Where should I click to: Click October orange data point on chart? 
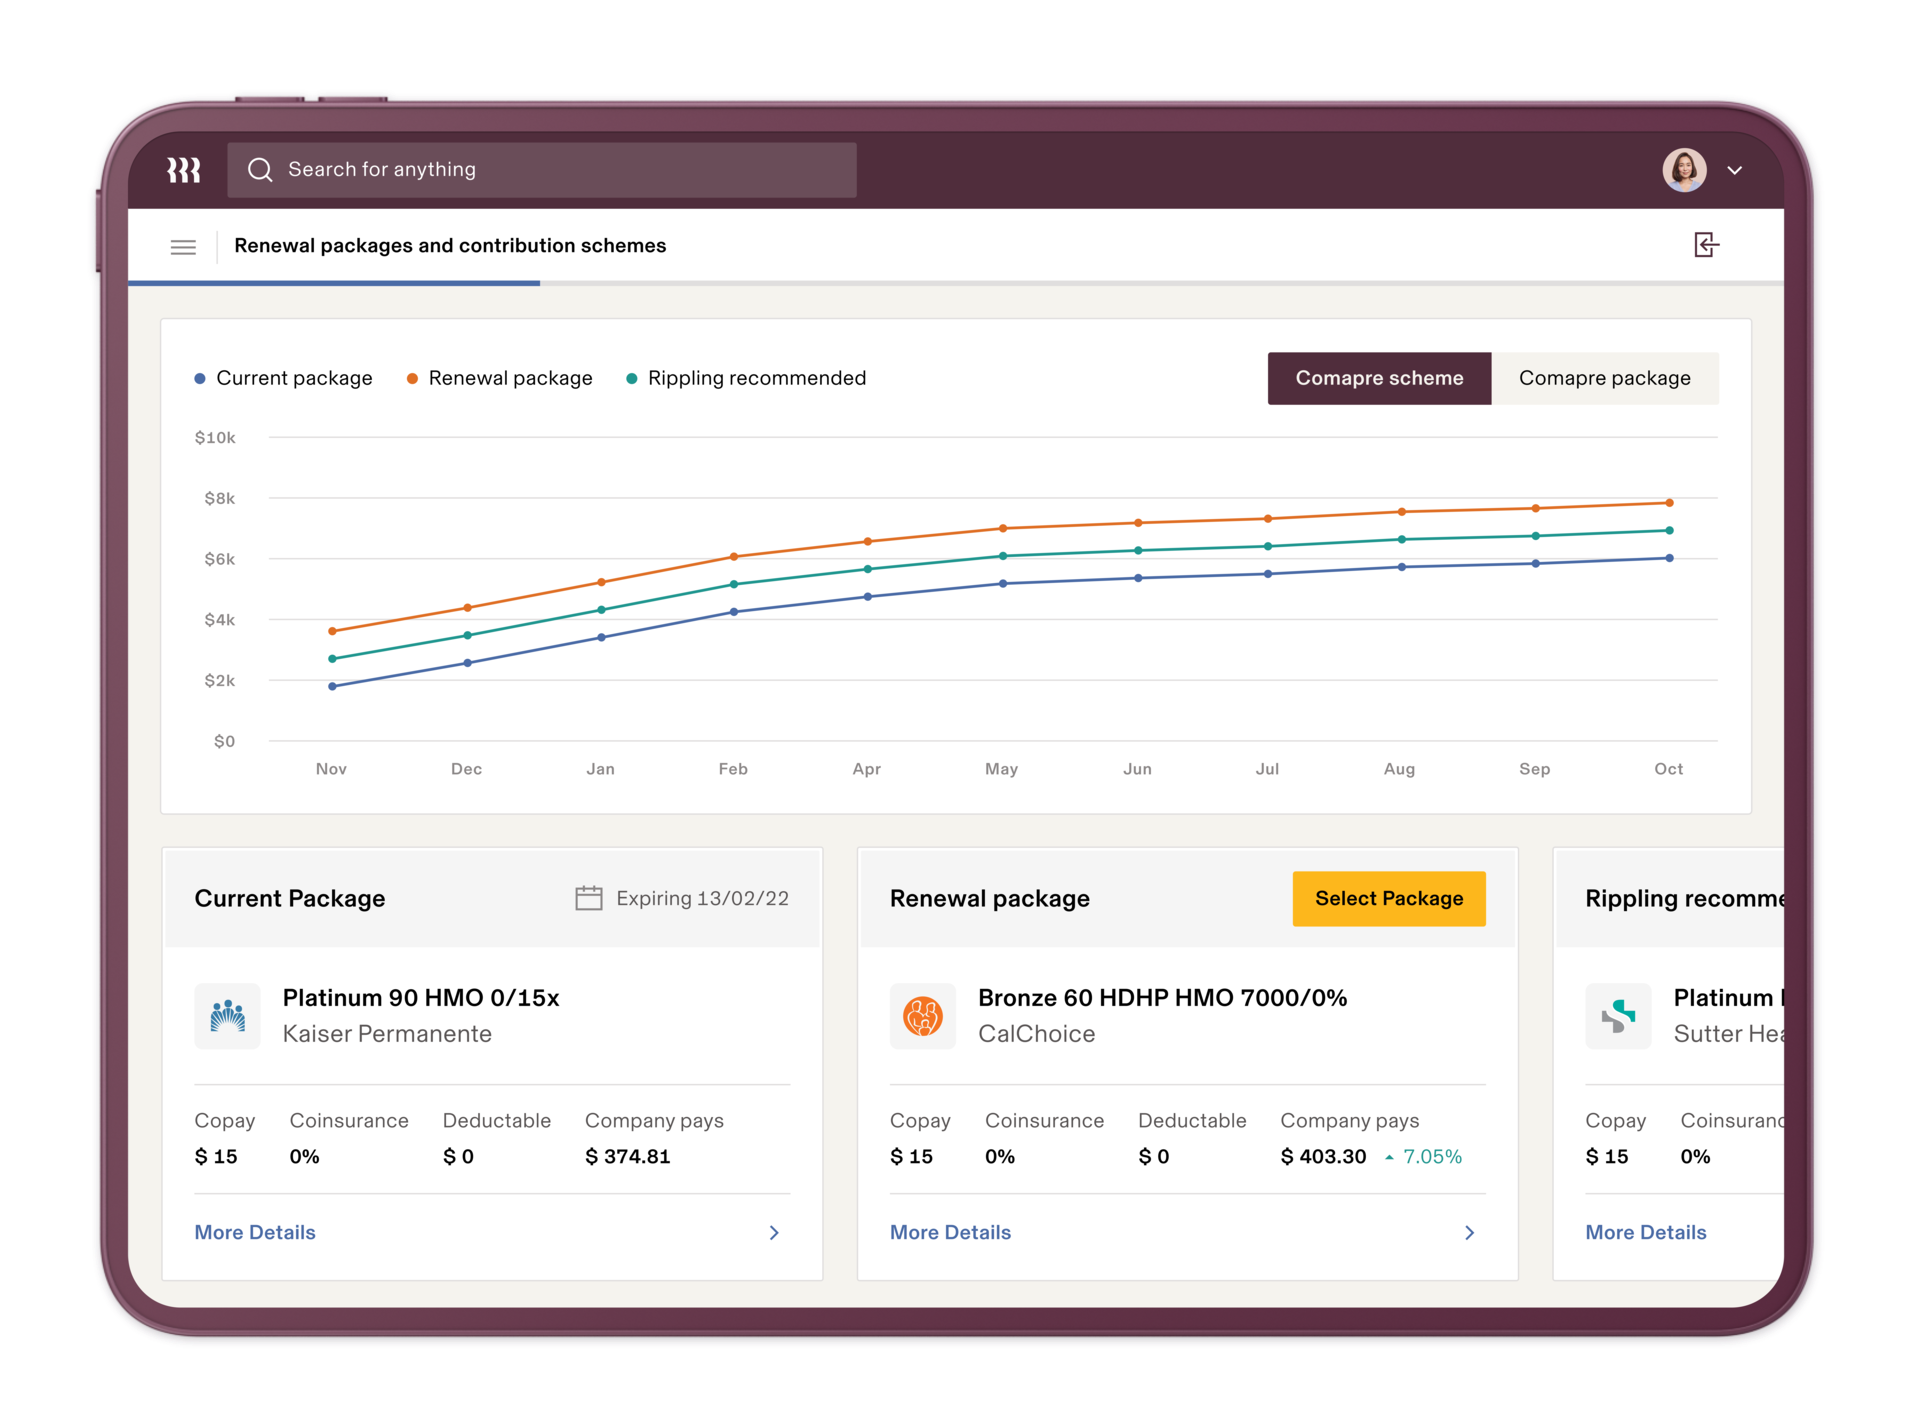[1669, 503]
